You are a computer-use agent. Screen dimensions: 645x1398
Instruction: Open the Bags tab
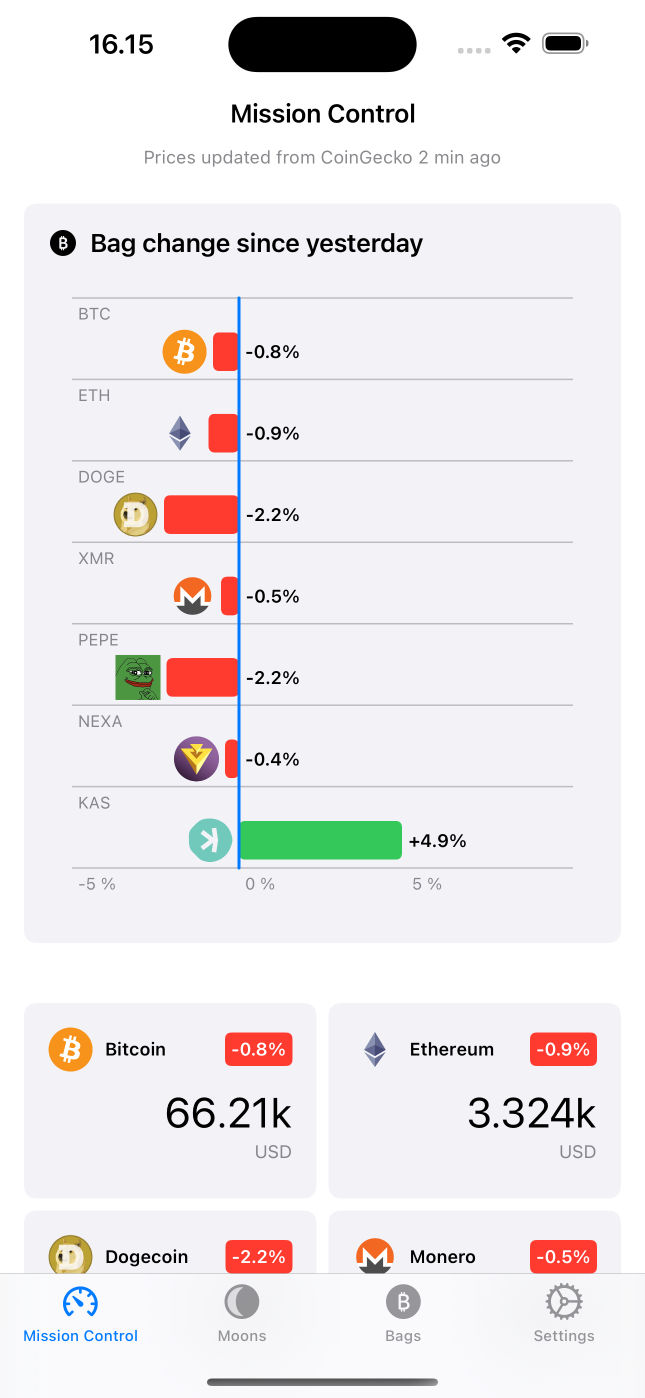[x=403, y=1314]
